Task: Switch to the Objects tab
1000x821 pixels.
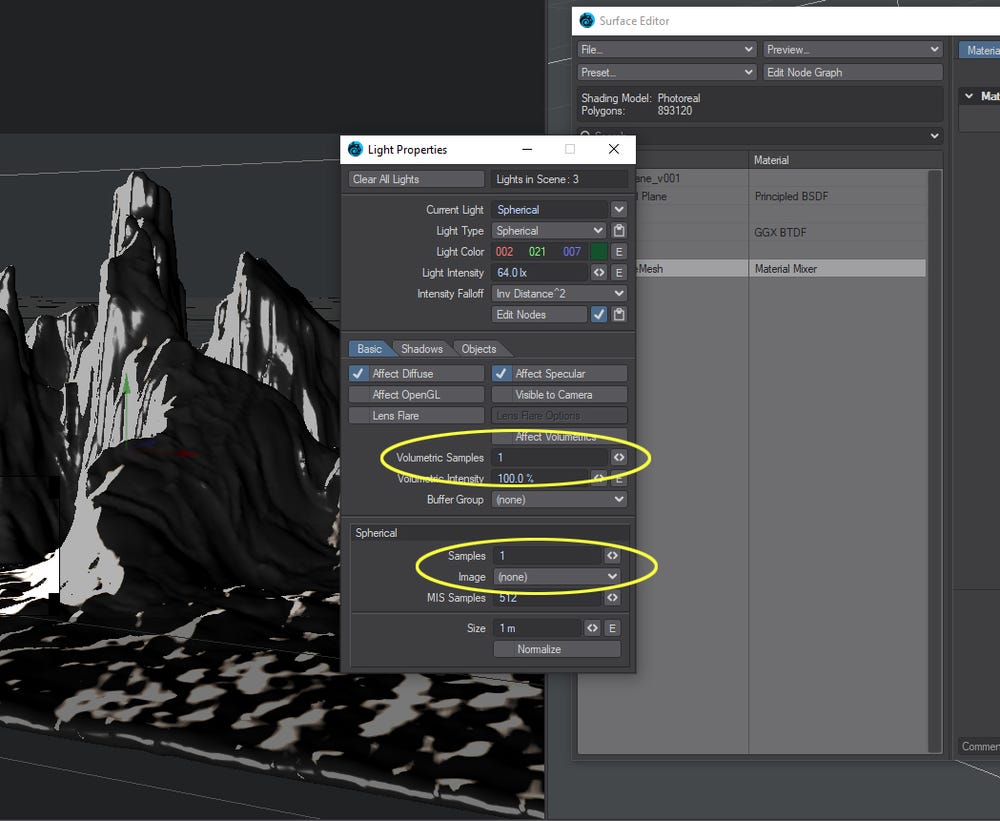Action: tap(478, 349)
